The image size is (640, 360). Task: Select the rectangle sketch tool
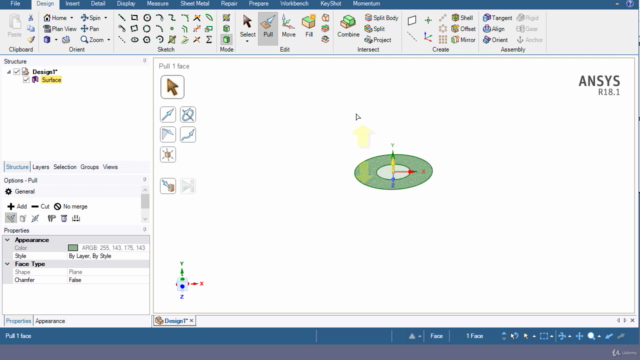[134, 18]
